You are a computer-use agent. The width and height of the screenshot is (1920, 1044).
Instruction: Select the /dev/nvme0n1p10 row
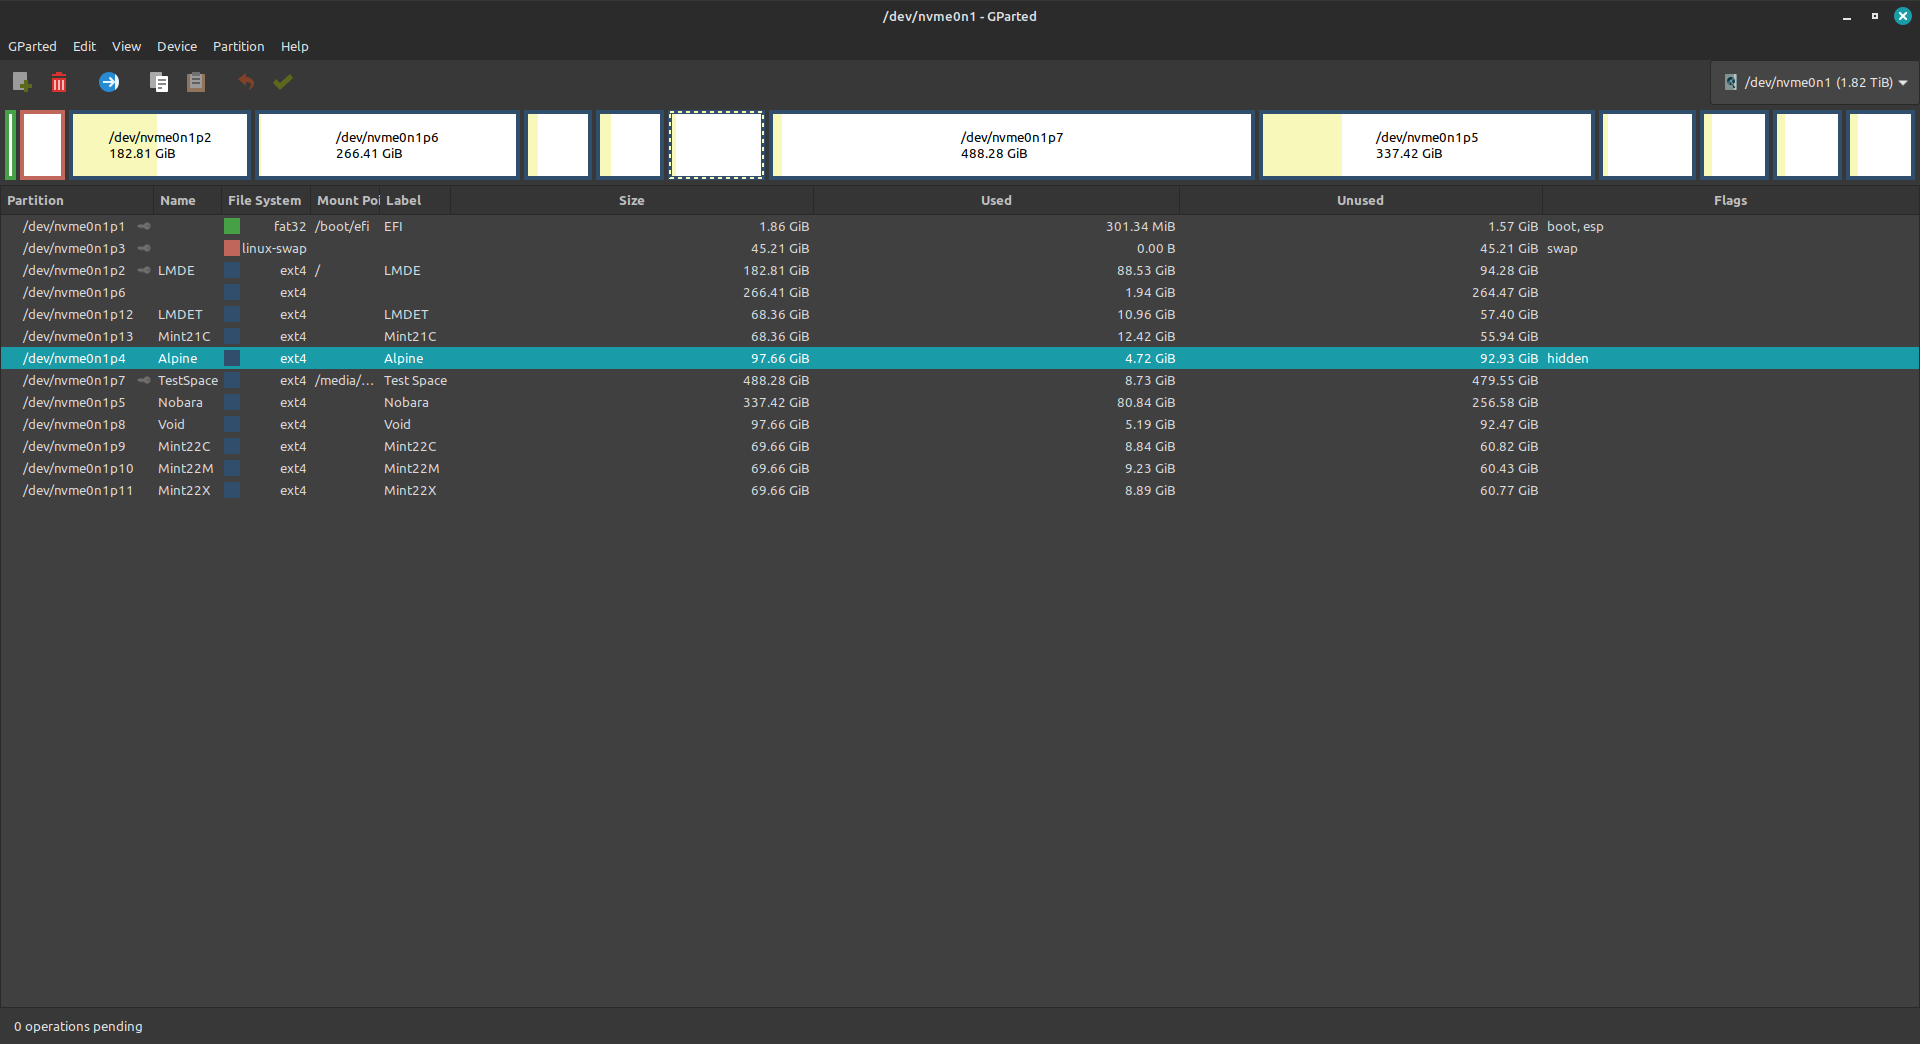coord(960,468)
